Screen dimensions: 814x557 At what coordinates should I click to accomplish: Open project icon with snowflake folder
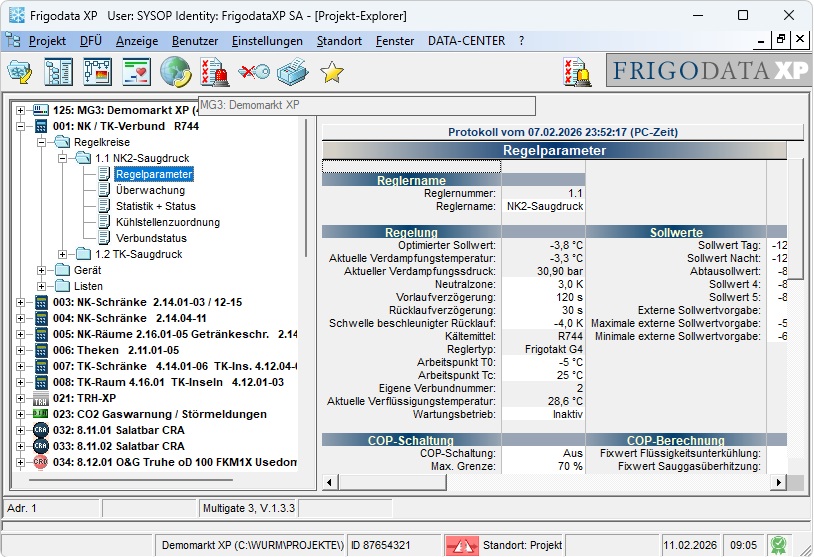point(20,72)
